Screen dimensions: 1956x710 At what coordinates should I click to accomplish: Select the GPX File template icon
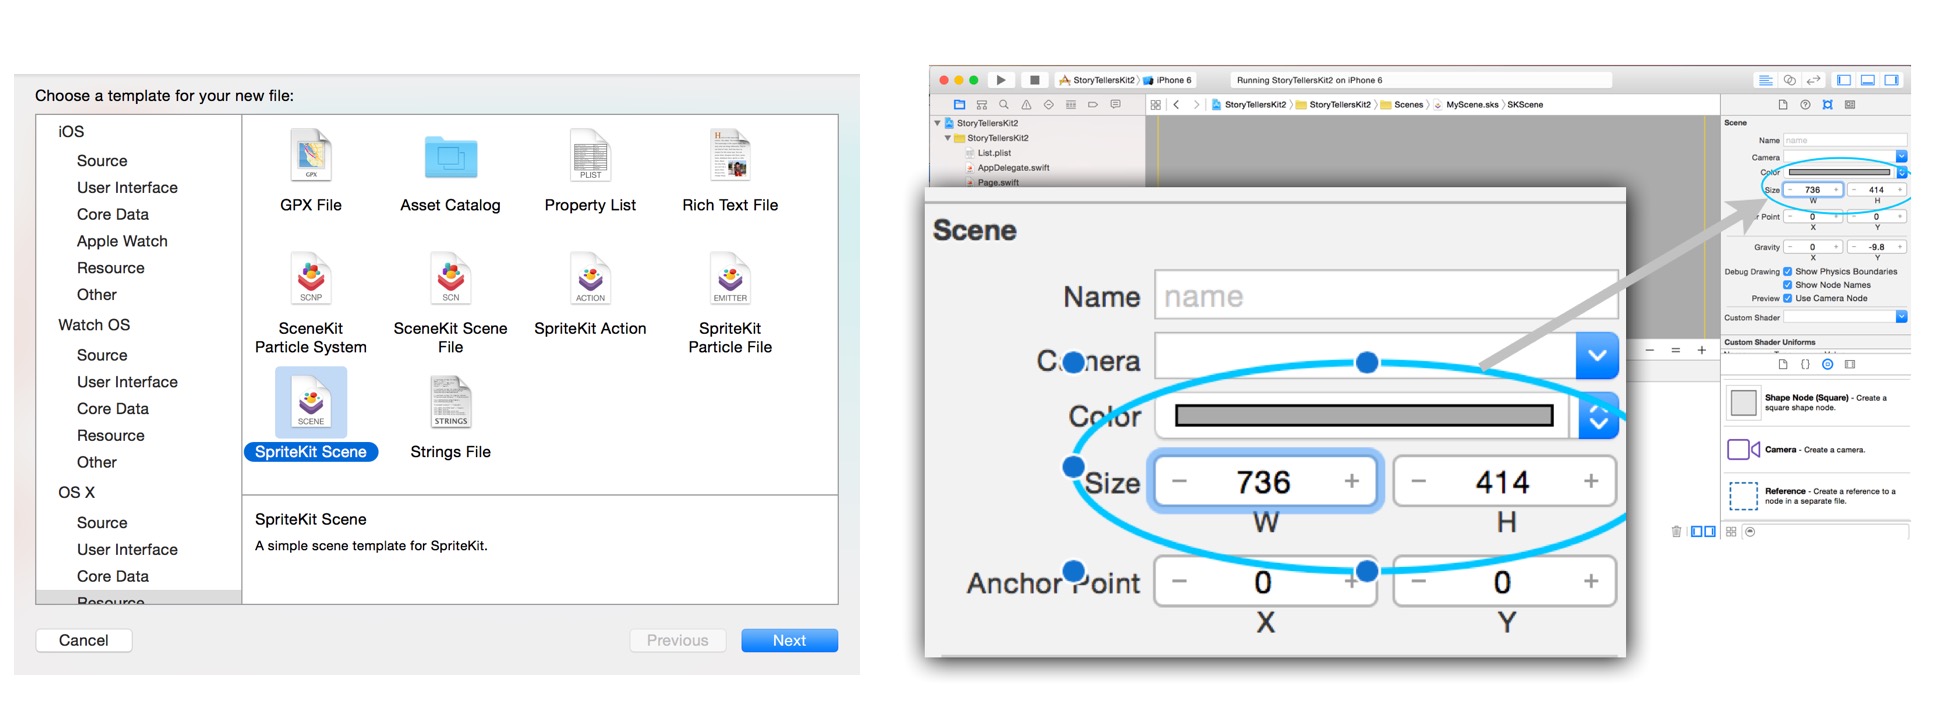pos(311,155)
